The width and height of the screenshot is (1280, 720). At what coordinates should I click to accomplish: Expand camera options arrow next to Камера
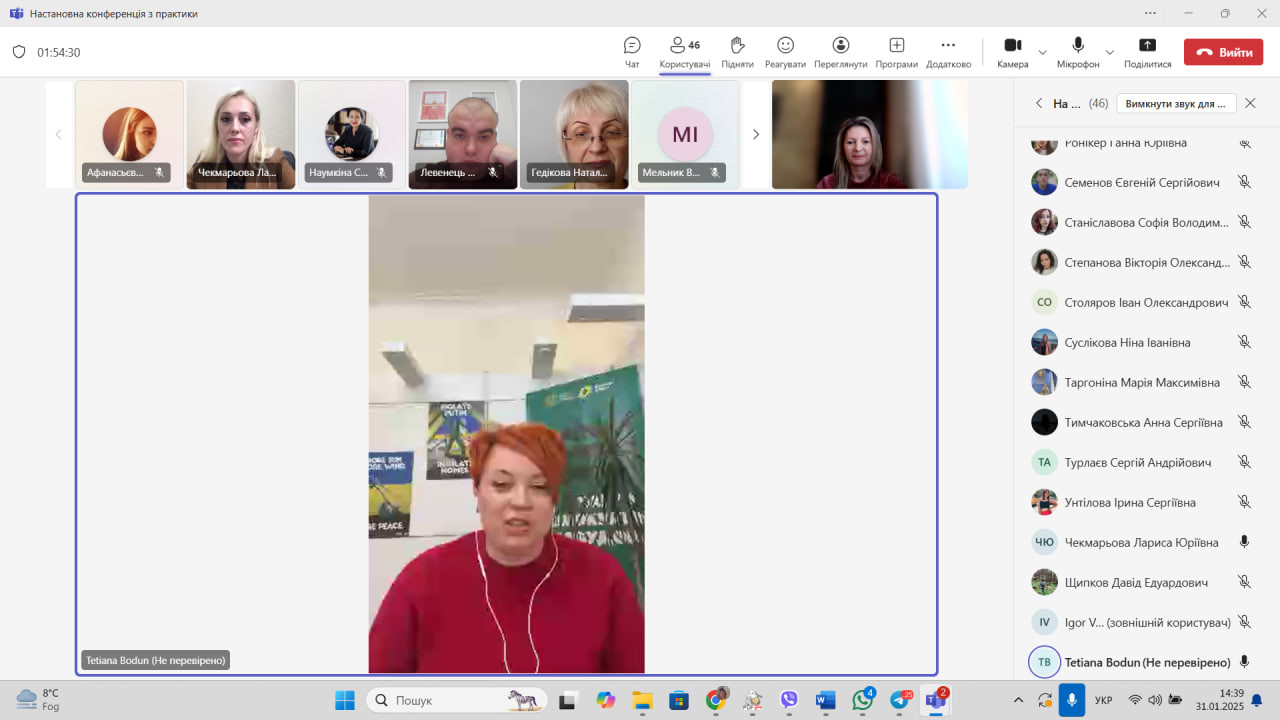1042,52
